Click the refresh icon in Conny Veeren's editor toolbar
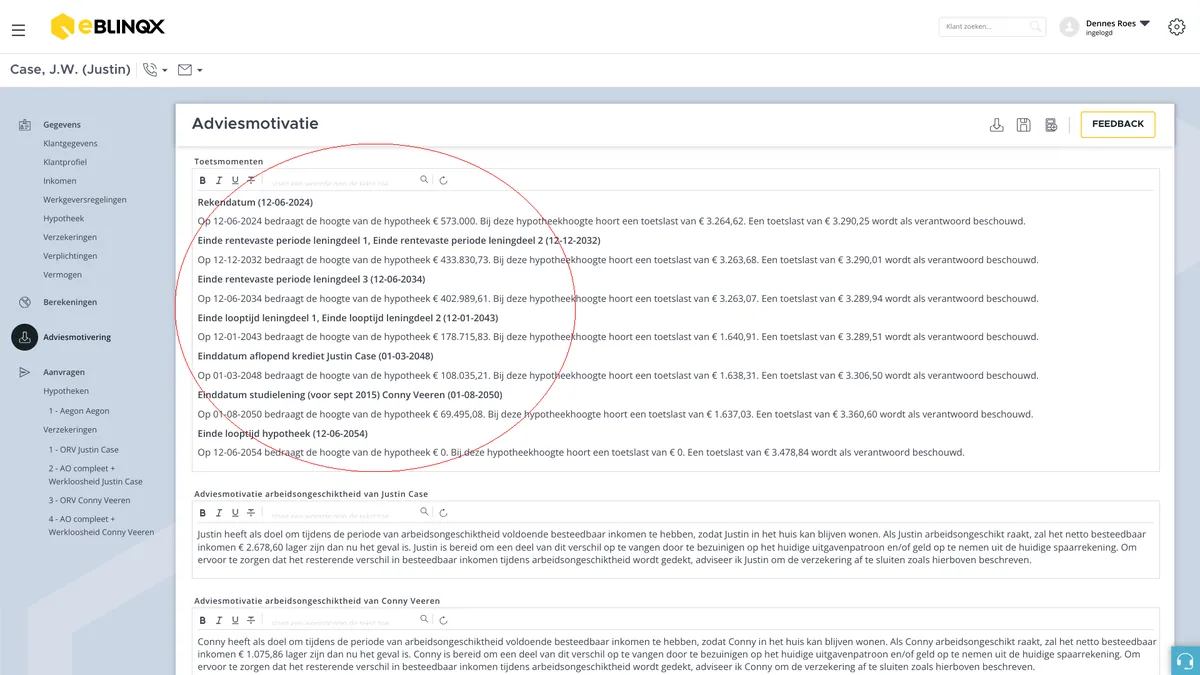Viewport: 1200px width, 675px height. [443, 620]
